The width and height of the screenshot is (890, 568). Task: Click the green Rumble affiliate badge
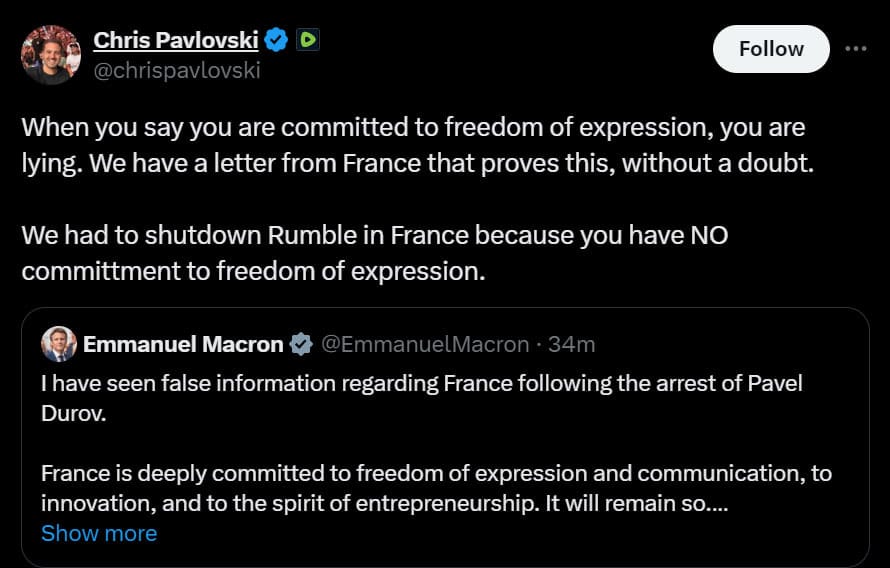click(308, 40)
